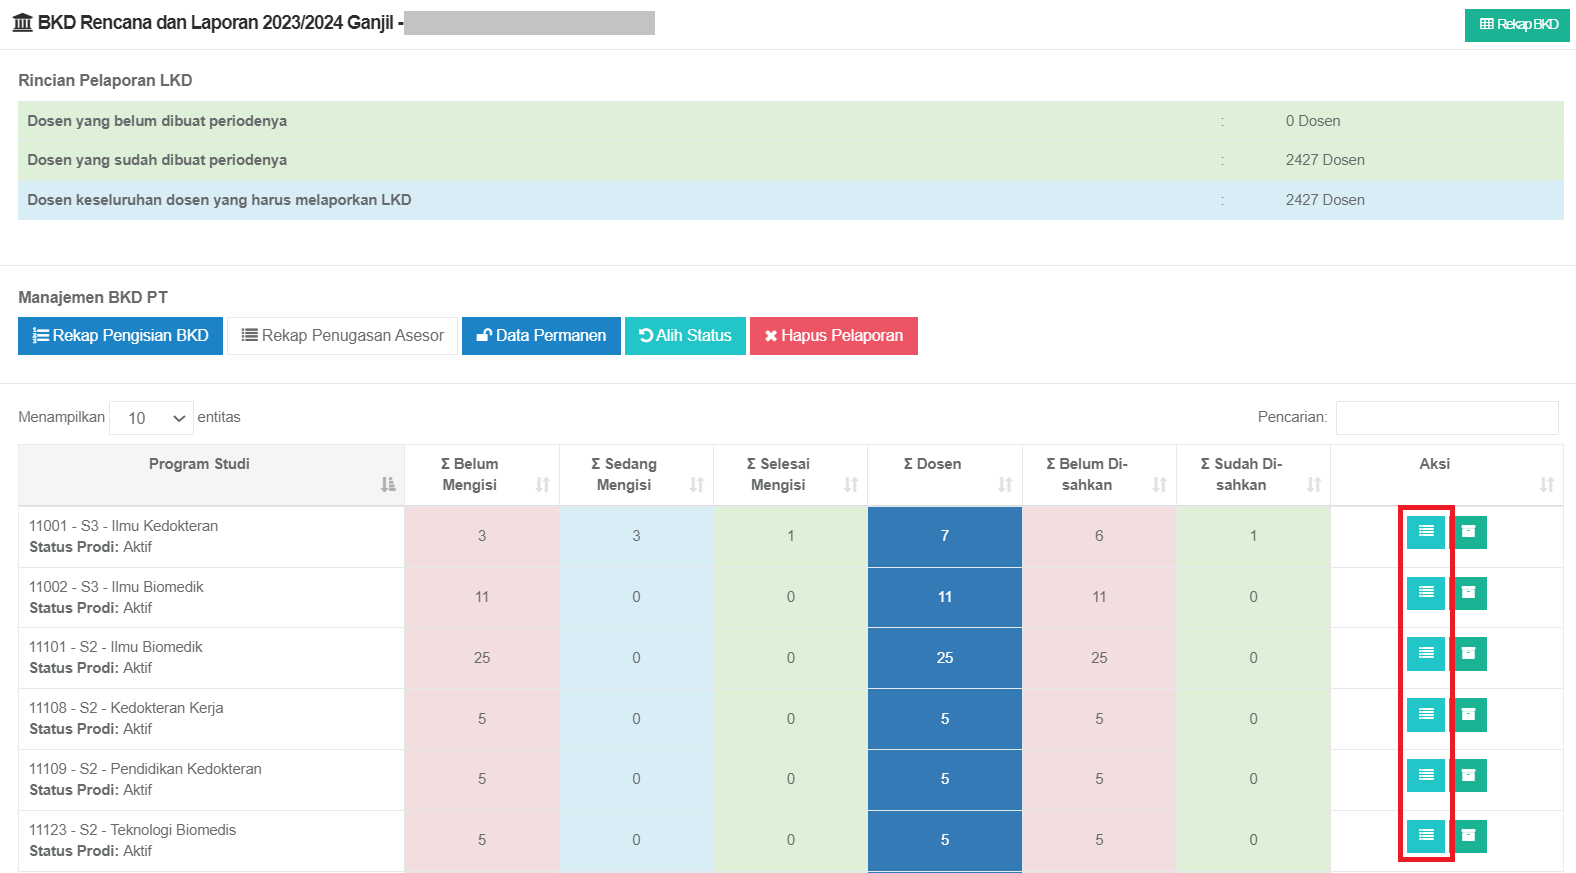The height and width of the screenshot is (873, 1576).
Task: Click Alih Status button
Action: pyautogui.click(x=685, y=336)
